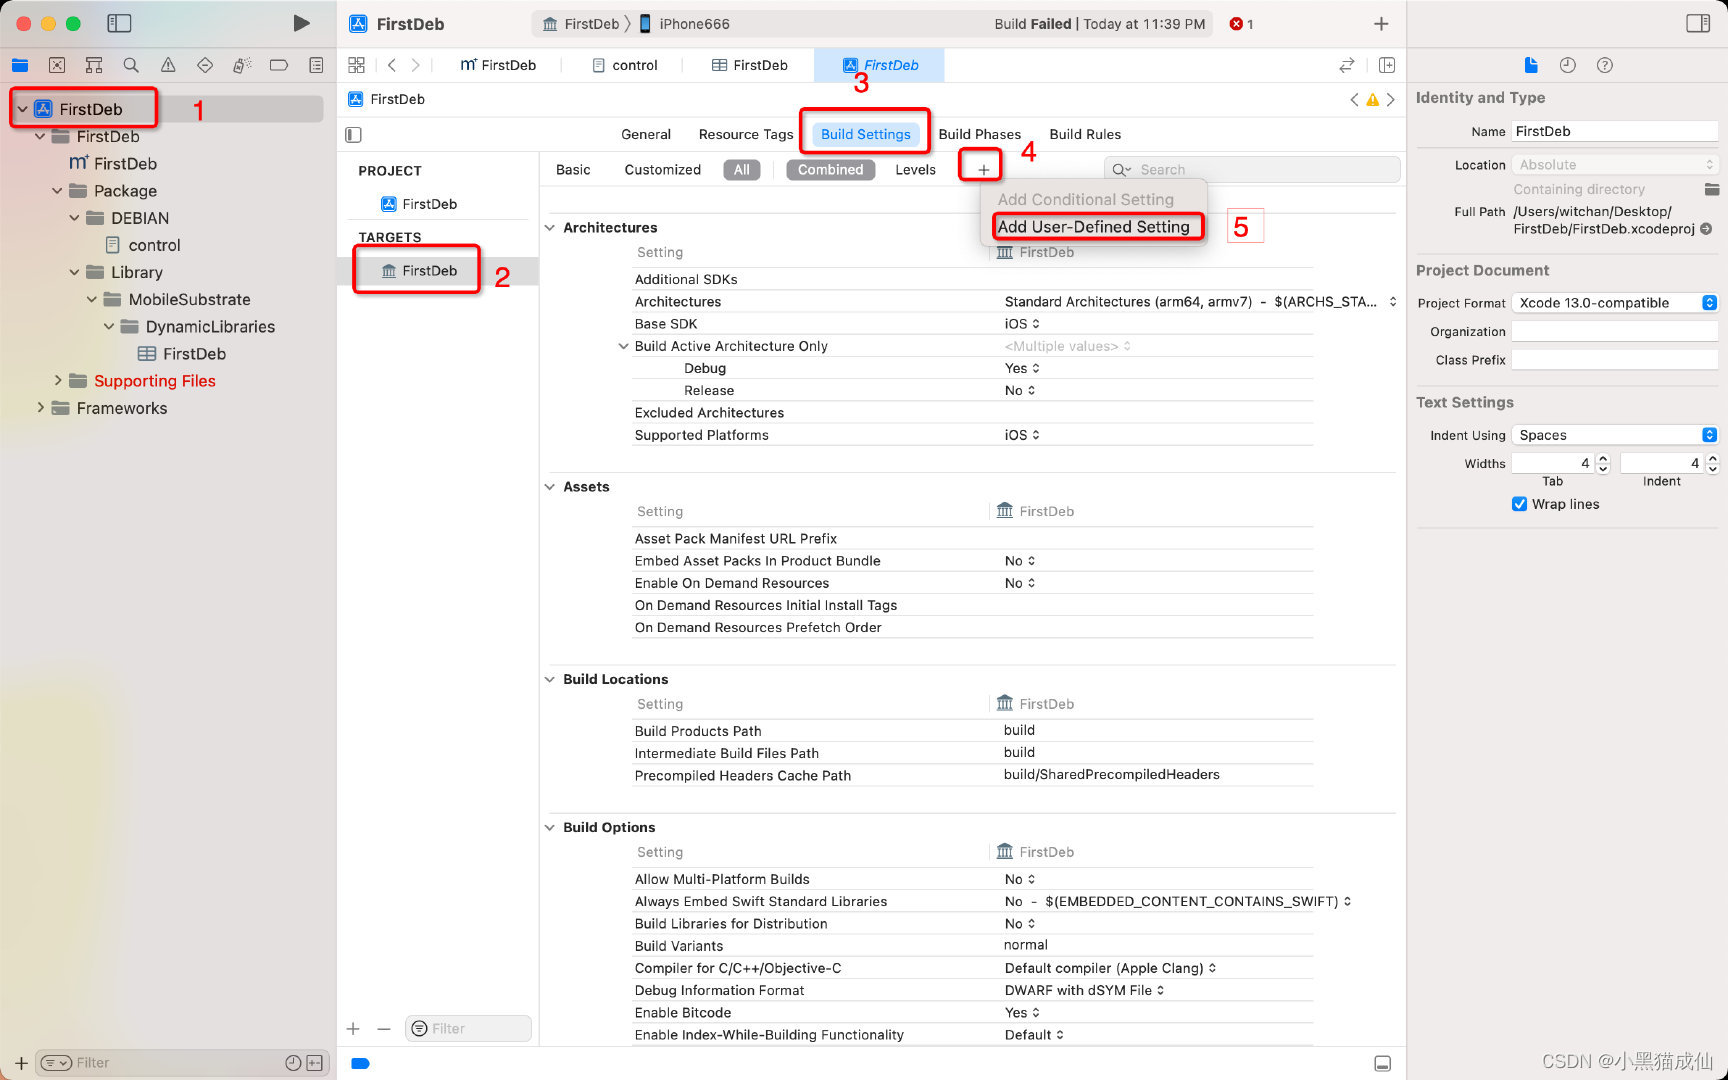Switch to Levels view

(x=915, y=170)
